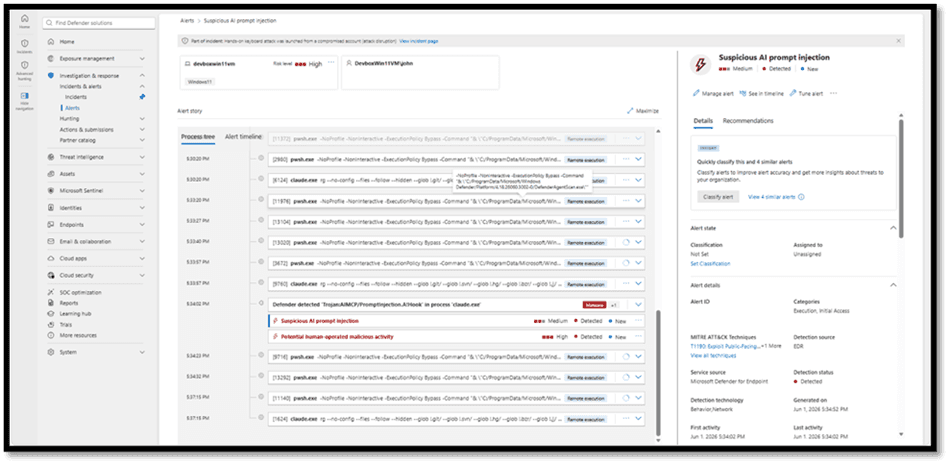This screenshot has width=949, height=464.
Task: Collapse Investigation & response section
Action: 142,76
